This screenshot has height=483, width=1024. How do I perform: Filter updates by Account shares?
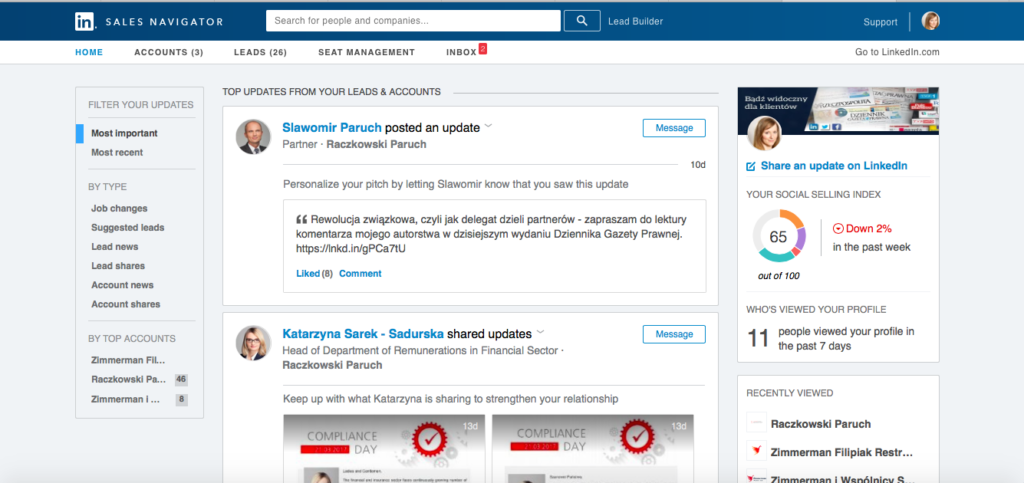[x=126, y=304]
